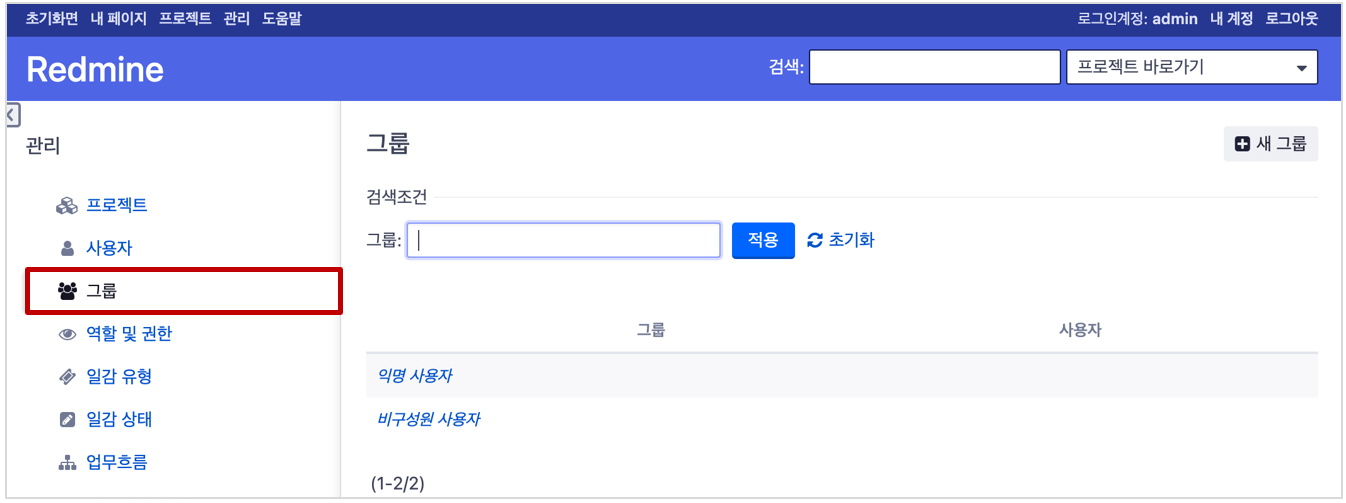1346x503 pixels.
Task: Click the 검색 search box in header
Action: (935, 67)
